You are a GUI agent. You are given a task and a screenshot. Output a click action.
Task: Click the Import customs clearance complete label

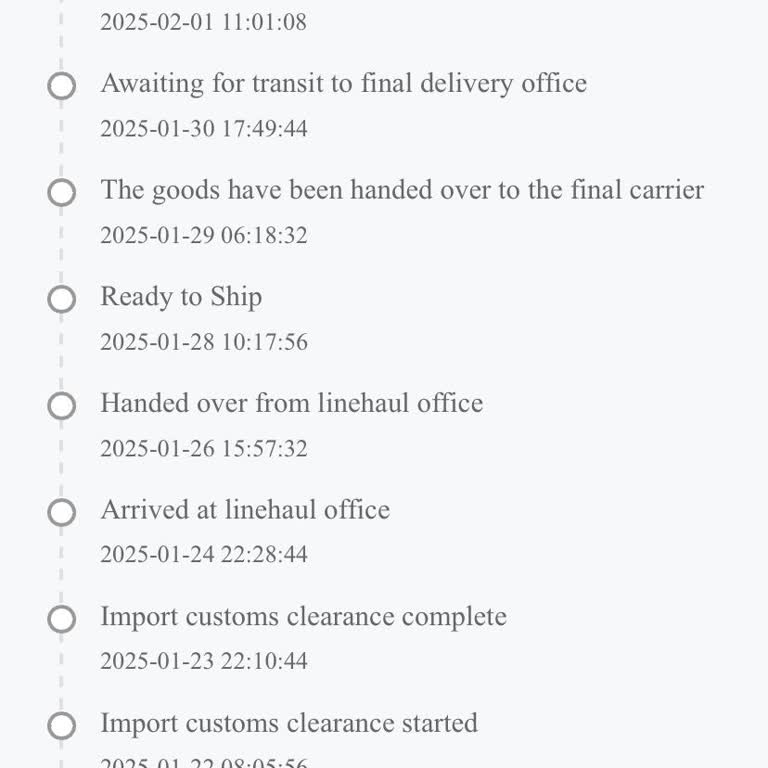[x=303, y=617]
